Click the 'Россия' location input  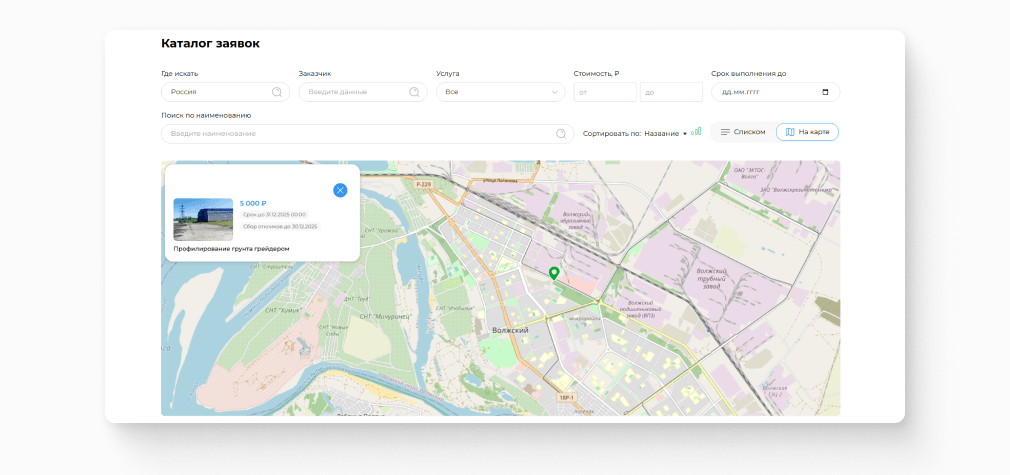[215, 92]
